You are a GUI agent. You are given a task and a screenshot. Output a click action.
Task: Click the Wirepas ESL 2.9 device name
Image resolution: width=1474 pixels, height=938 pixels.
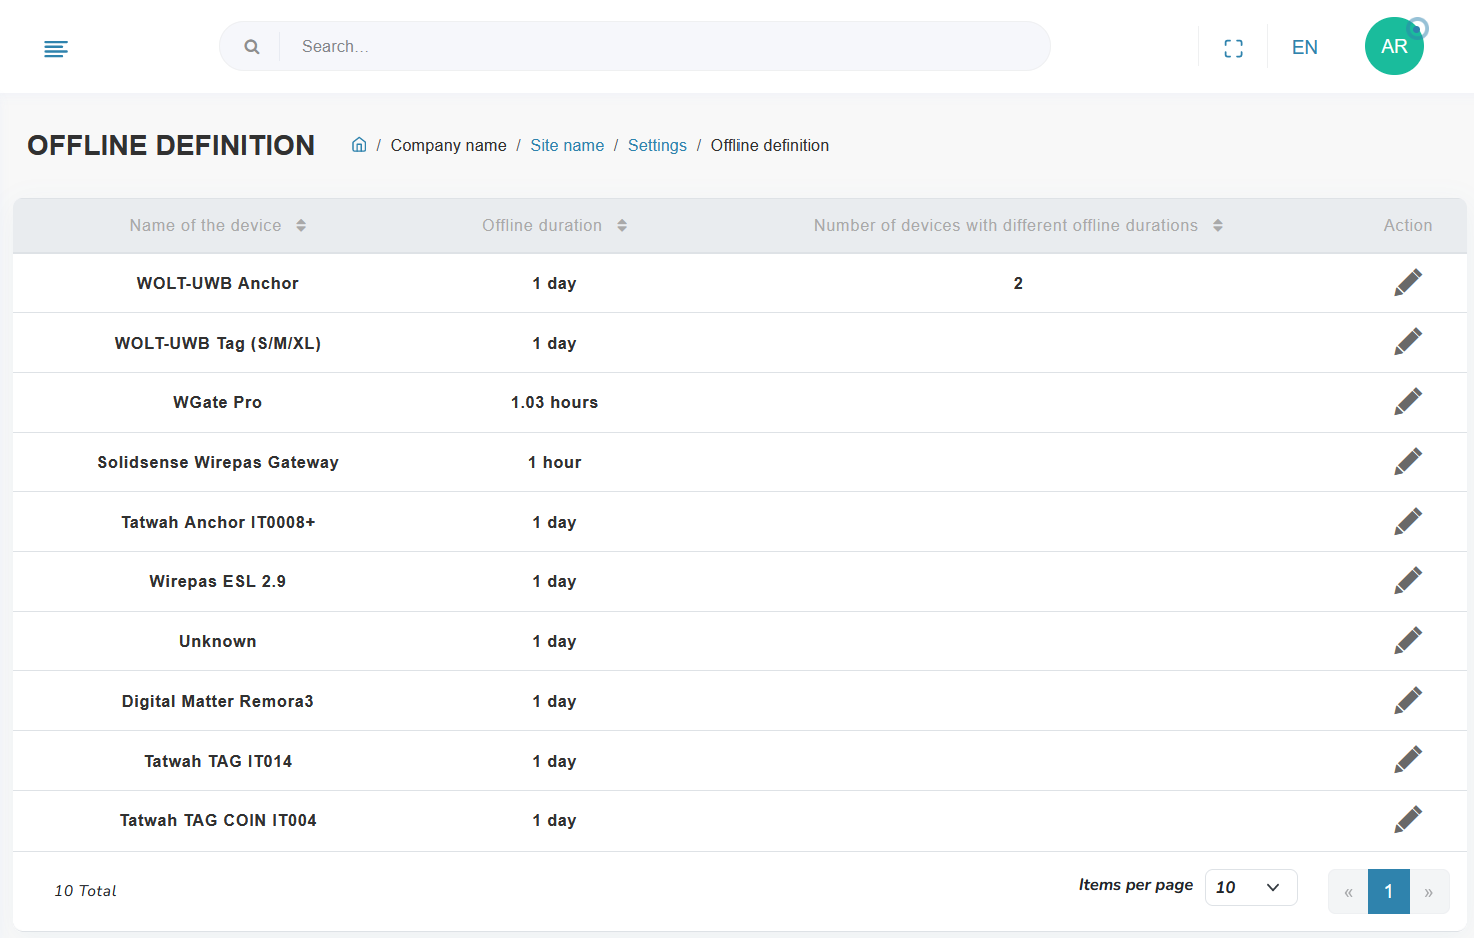(x=218, y=581)
